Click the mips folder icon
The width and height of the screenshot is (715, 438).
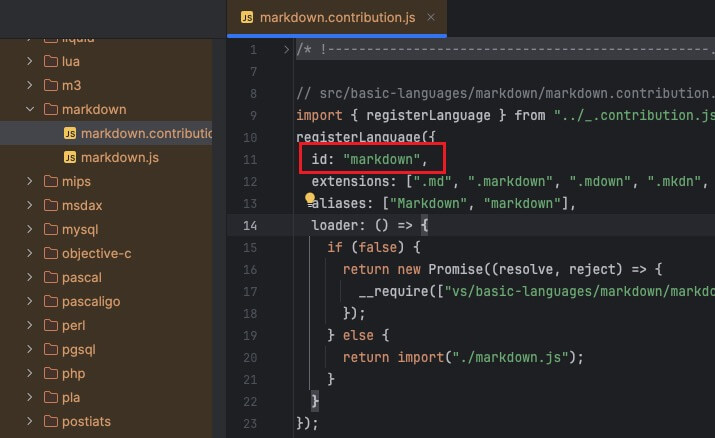pos(51,181)
